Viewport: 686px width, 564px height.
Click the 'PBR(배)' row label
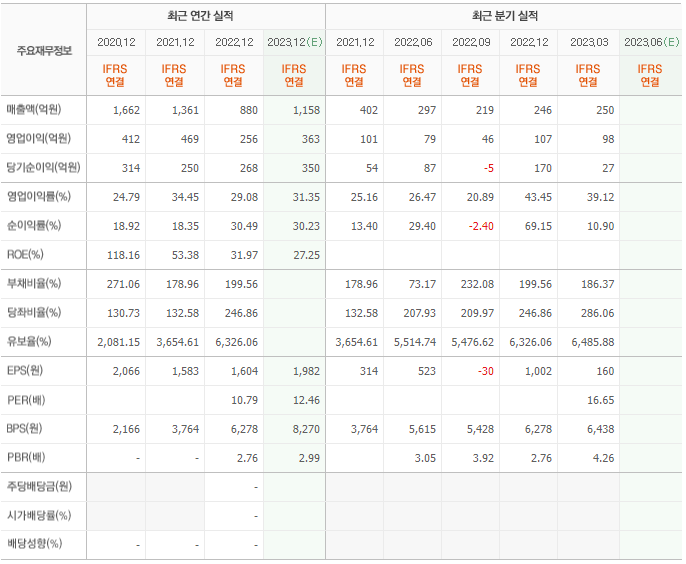[x=26, y=457]
